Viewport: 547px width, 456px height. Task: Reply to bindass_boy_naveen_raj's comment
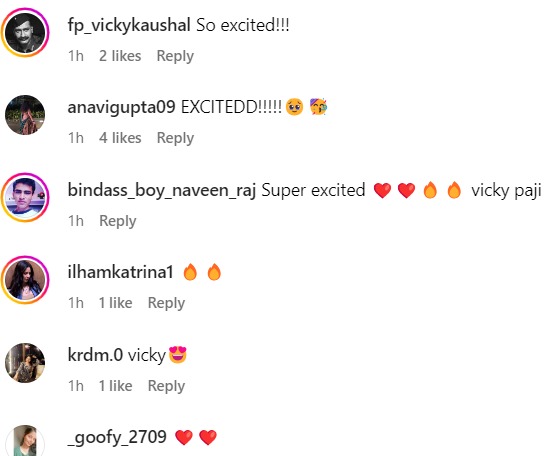point(118,221)
